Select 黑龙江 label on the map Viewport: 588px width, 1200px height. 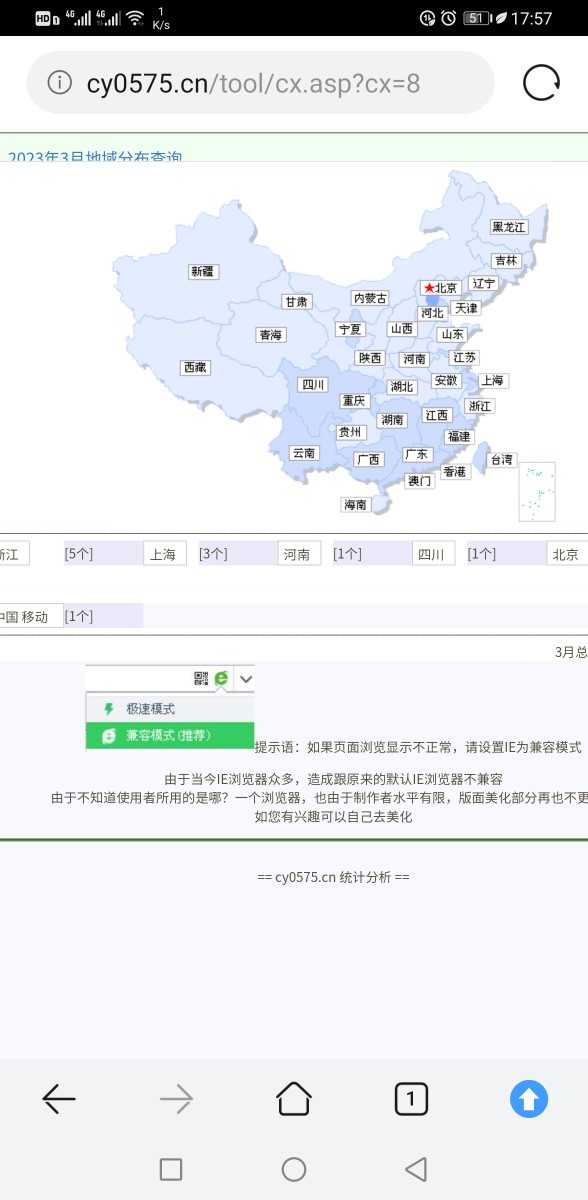point(509,227)
